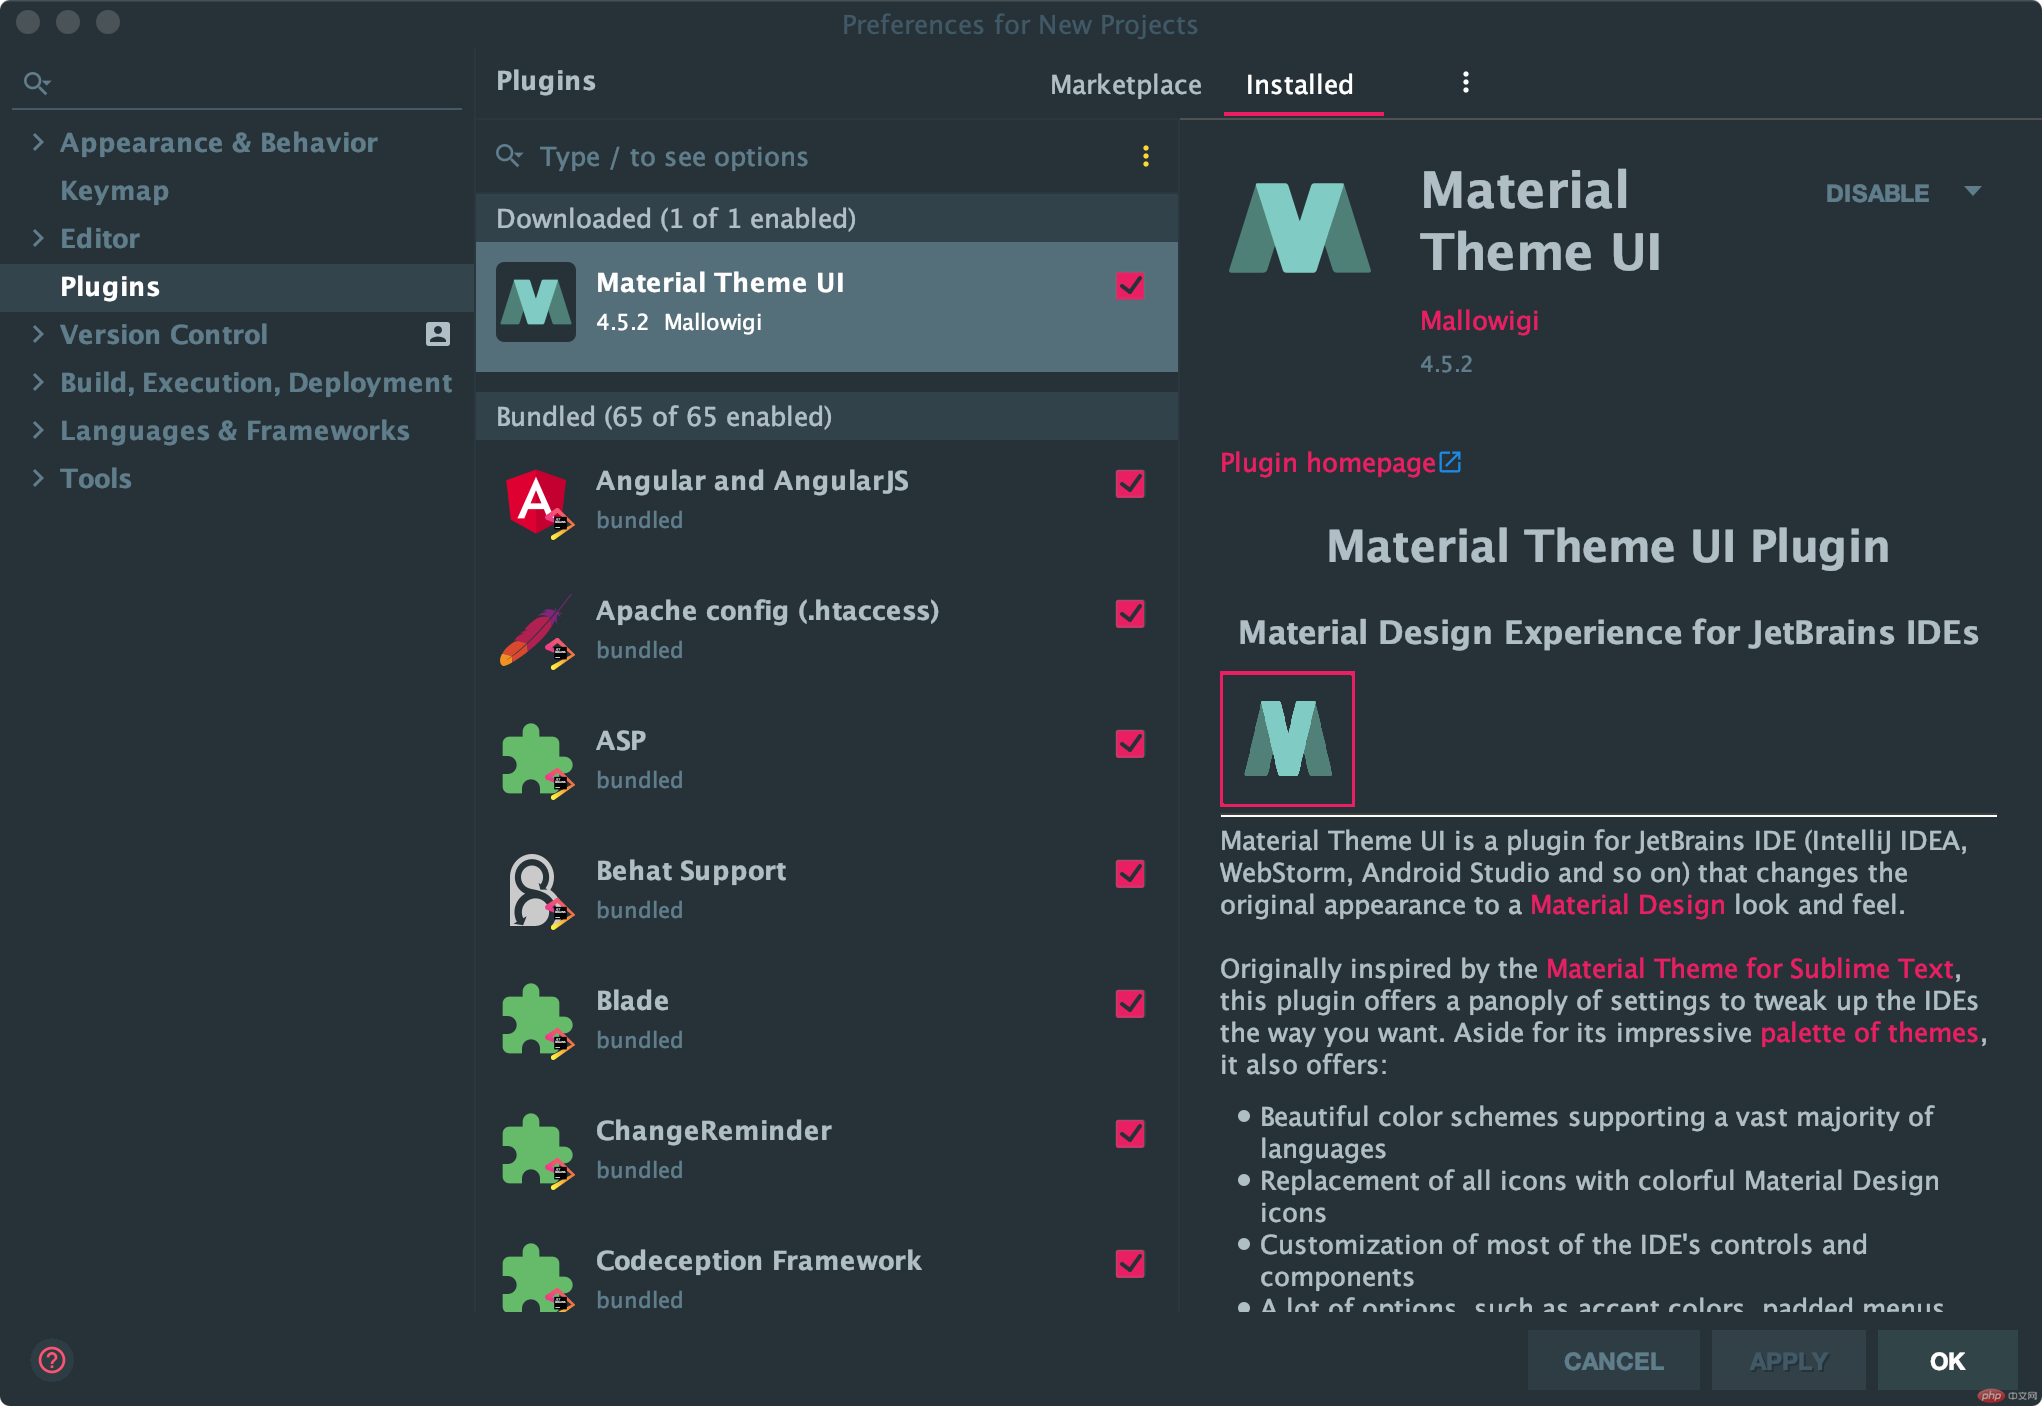Select Keymap in the settings tree
The width and height of the screenshot is (2042, 1406).
(115, 190)
